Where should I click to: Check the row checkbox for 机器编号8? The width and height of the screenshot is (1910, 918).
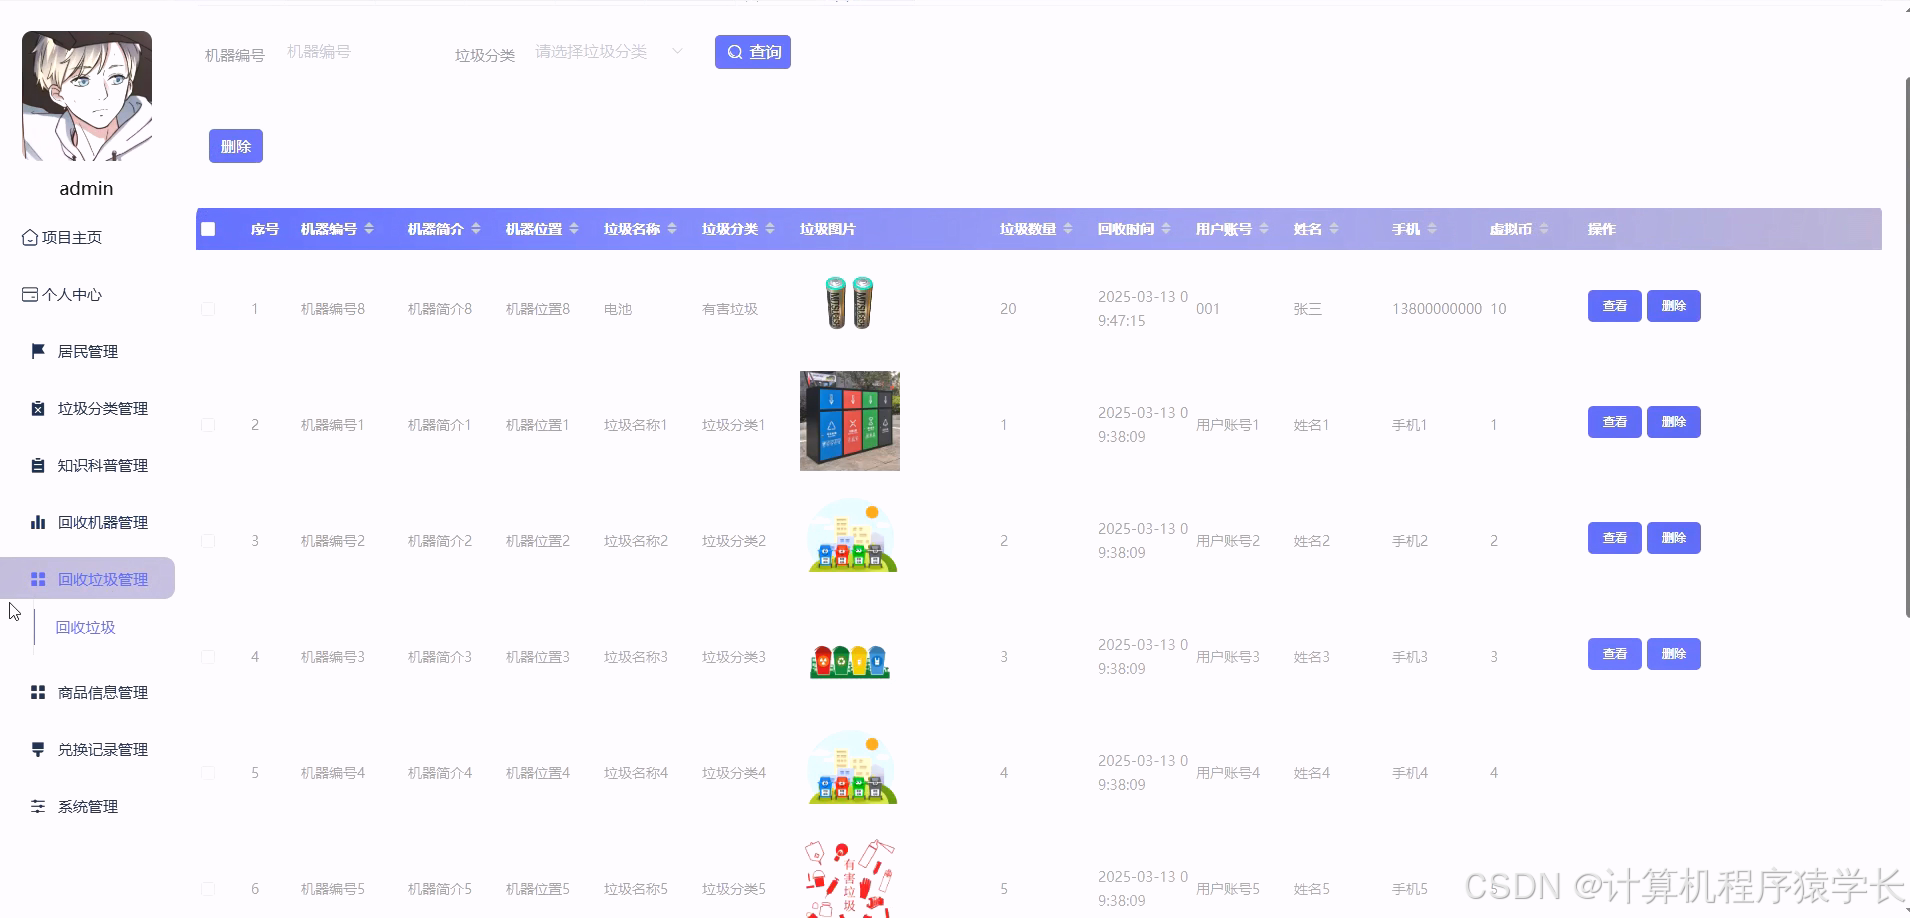click(208, 308)
